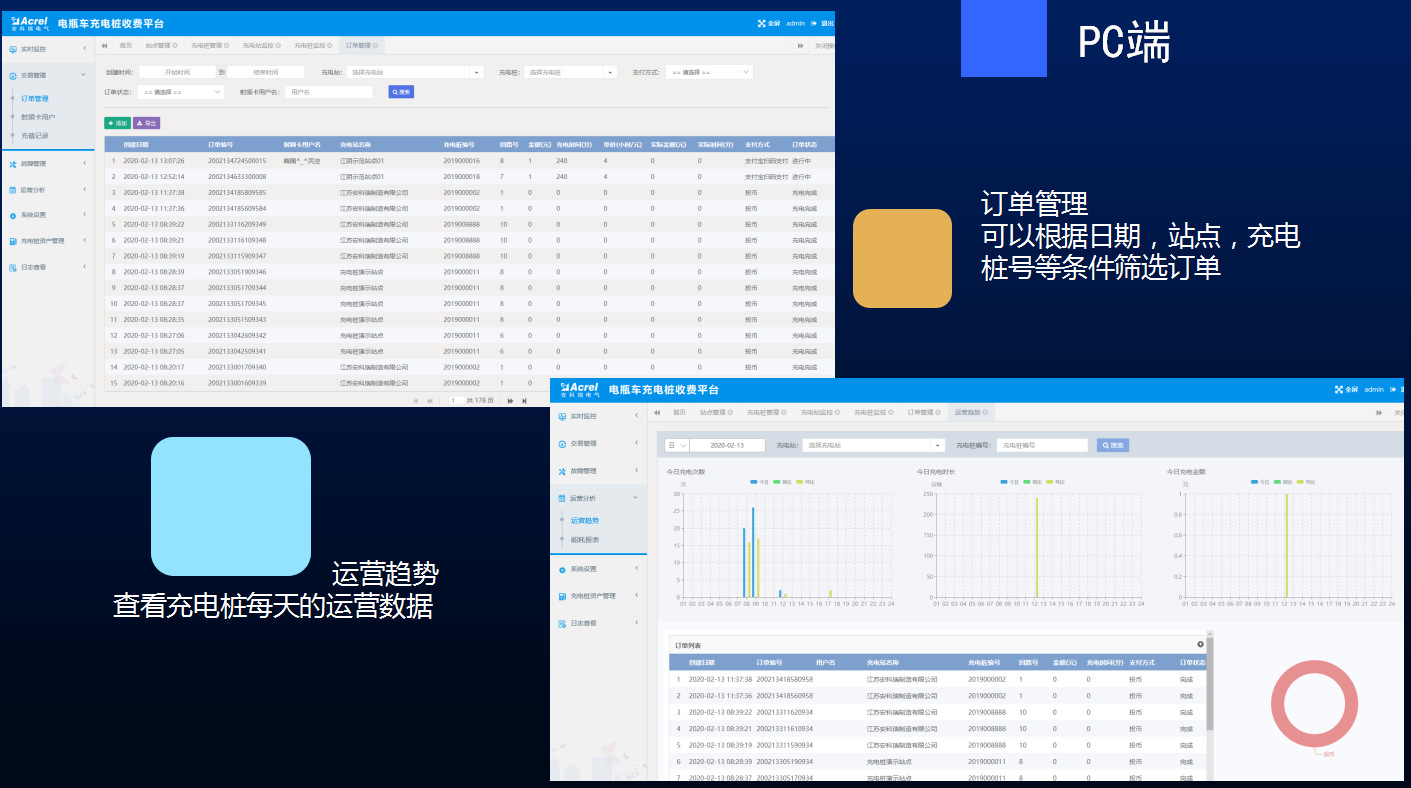Click 交易管理 icon in order management window sidebar
Viewport: 1411px width, 788px height.
[x=12, y=75]
